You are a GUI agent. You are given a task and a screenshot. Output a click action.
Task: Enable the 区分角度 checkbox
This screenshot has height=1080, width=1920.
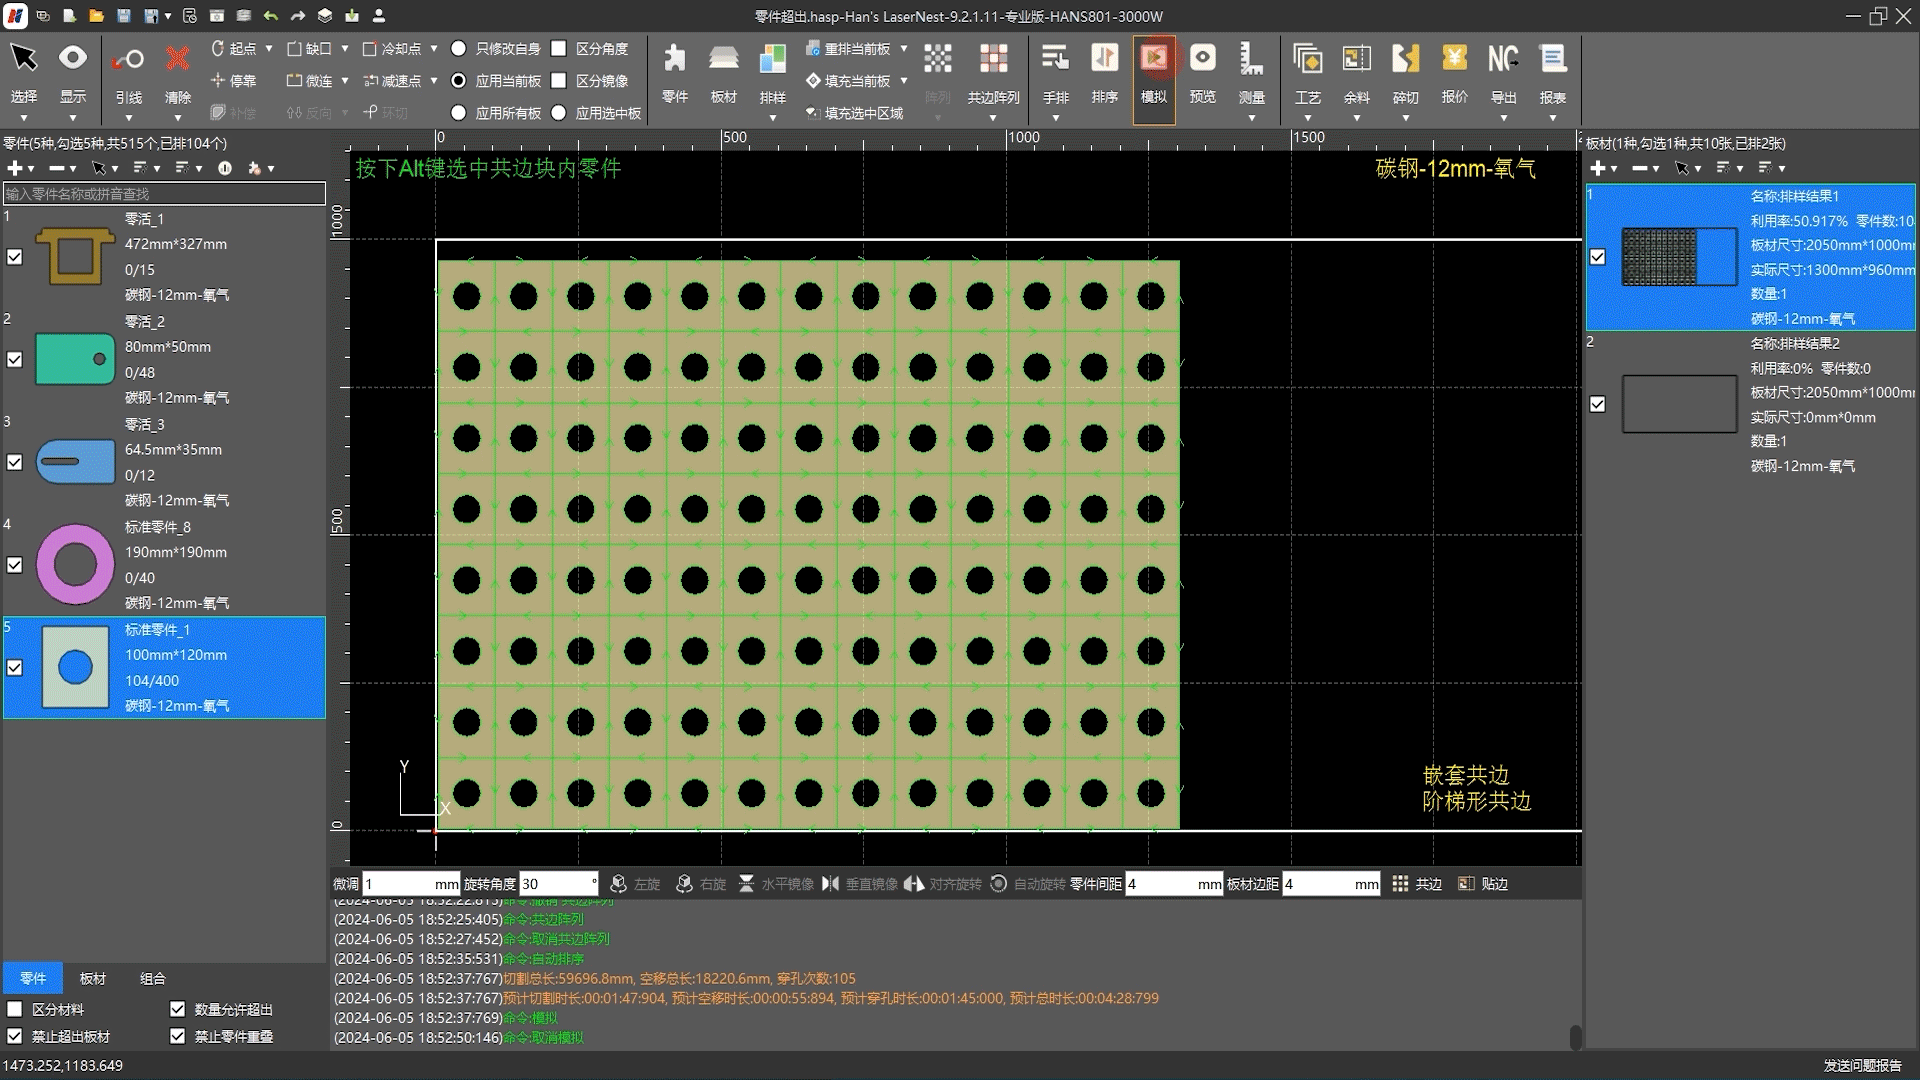(559, 48)
